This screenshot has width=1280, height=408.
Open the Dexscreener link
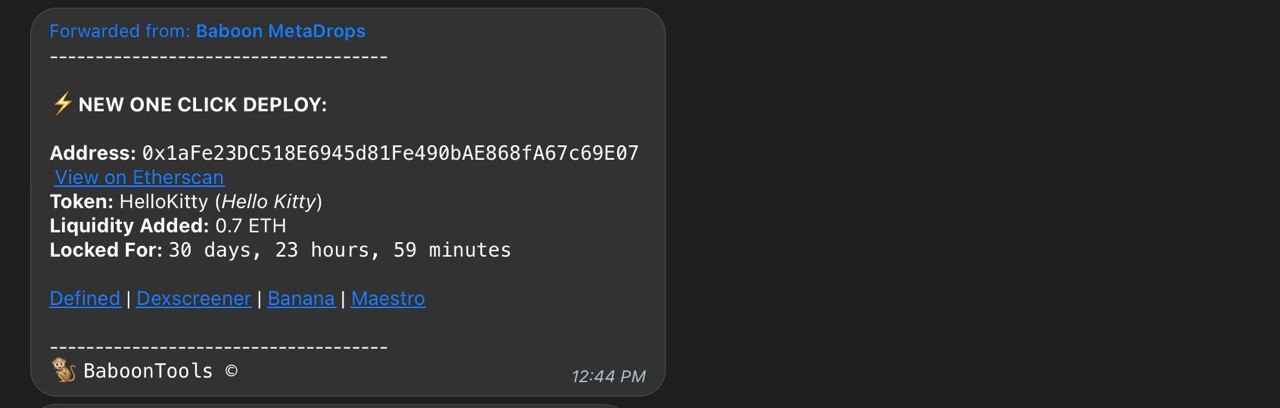coord(194,298)
